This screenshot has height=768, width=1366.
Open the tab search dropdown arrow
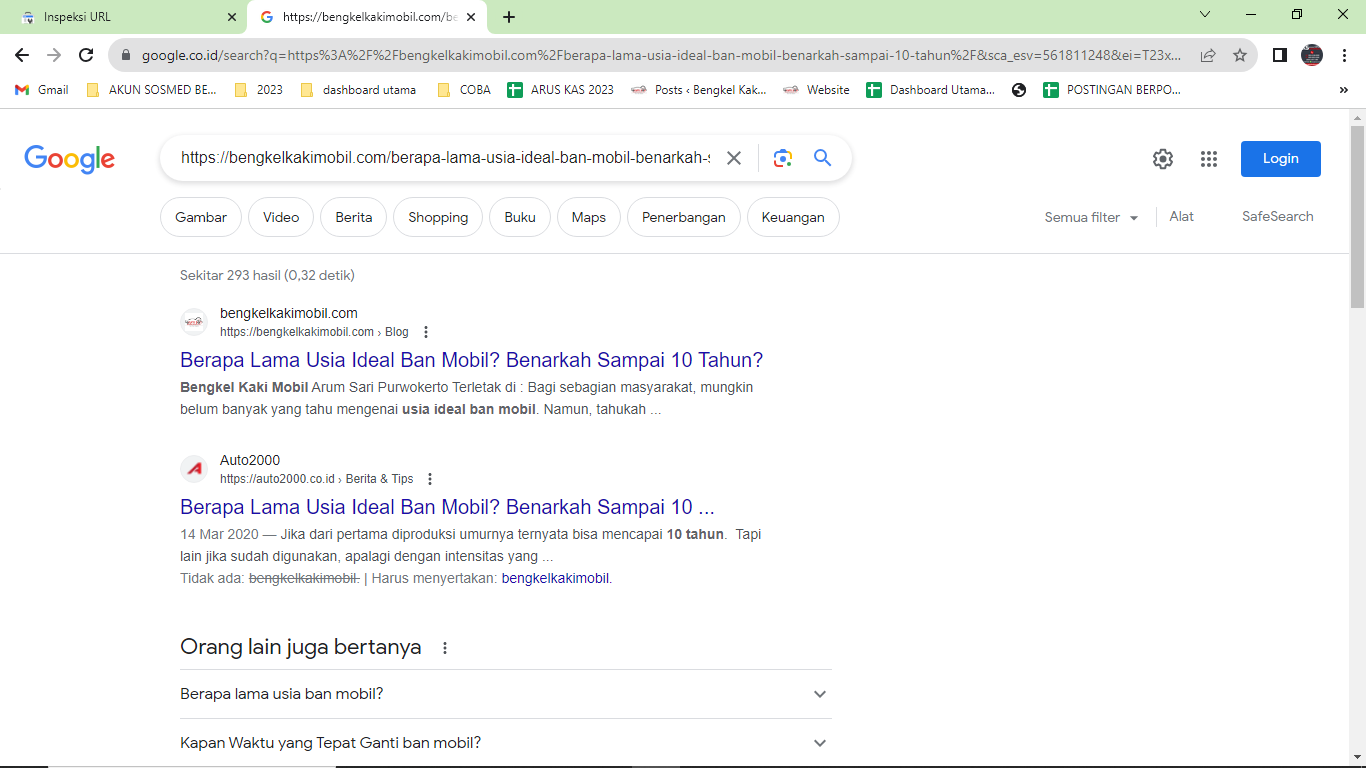pyautogui.click(x=1205, y=15)
